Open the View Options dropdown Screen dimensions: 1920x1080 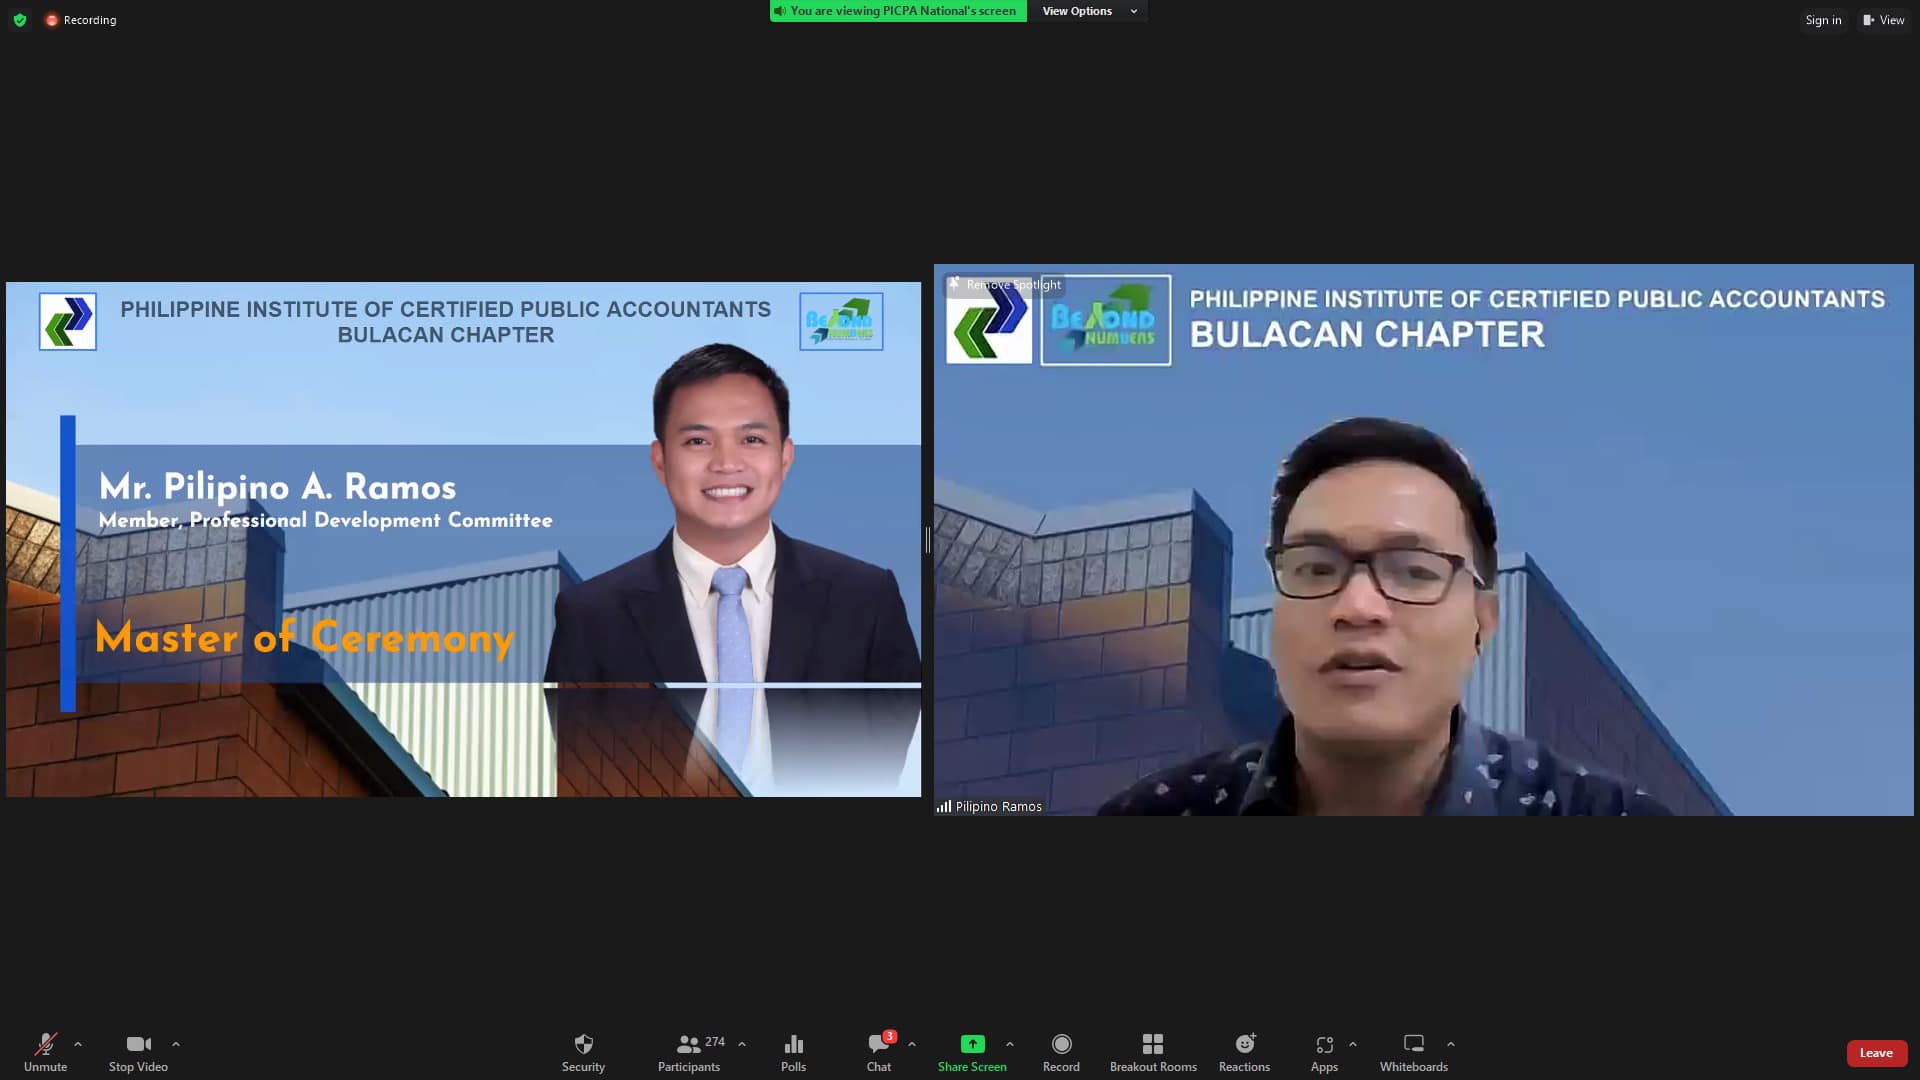click(x=1089, y=11)
